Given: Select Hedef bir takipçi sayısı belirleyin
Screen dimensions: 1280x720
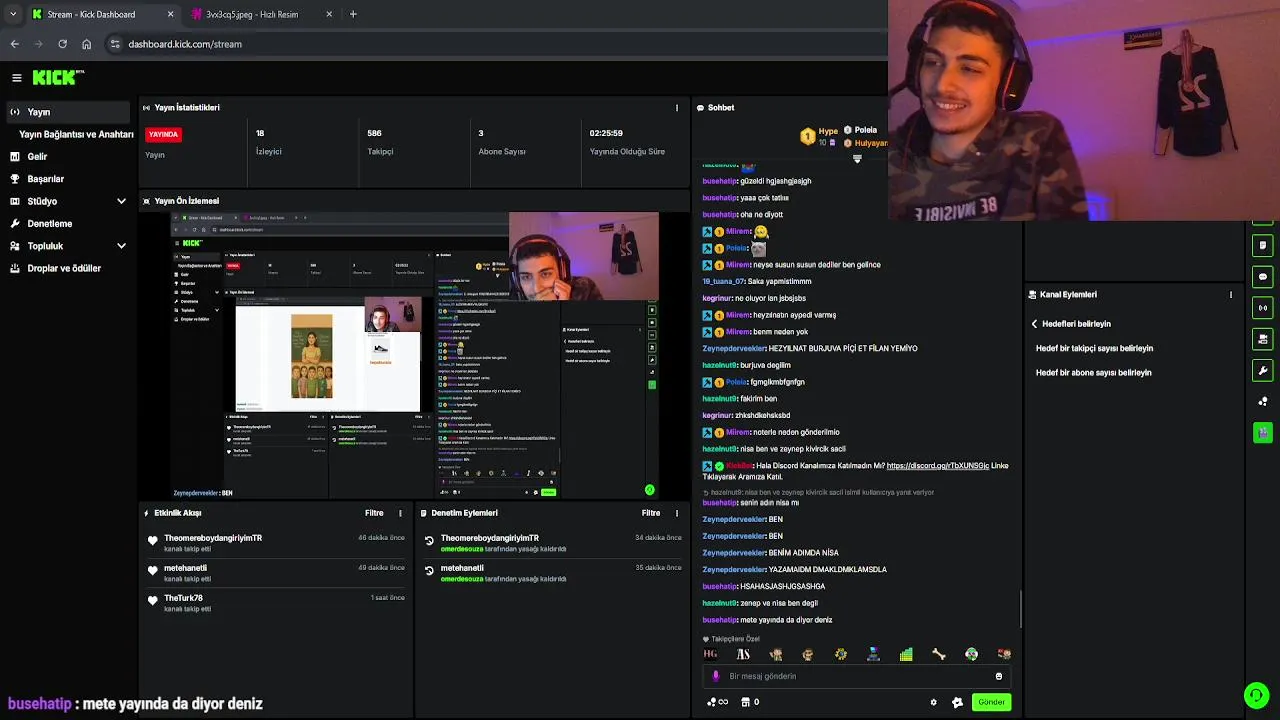Looking at the screenshot, I should (1094, 349).
